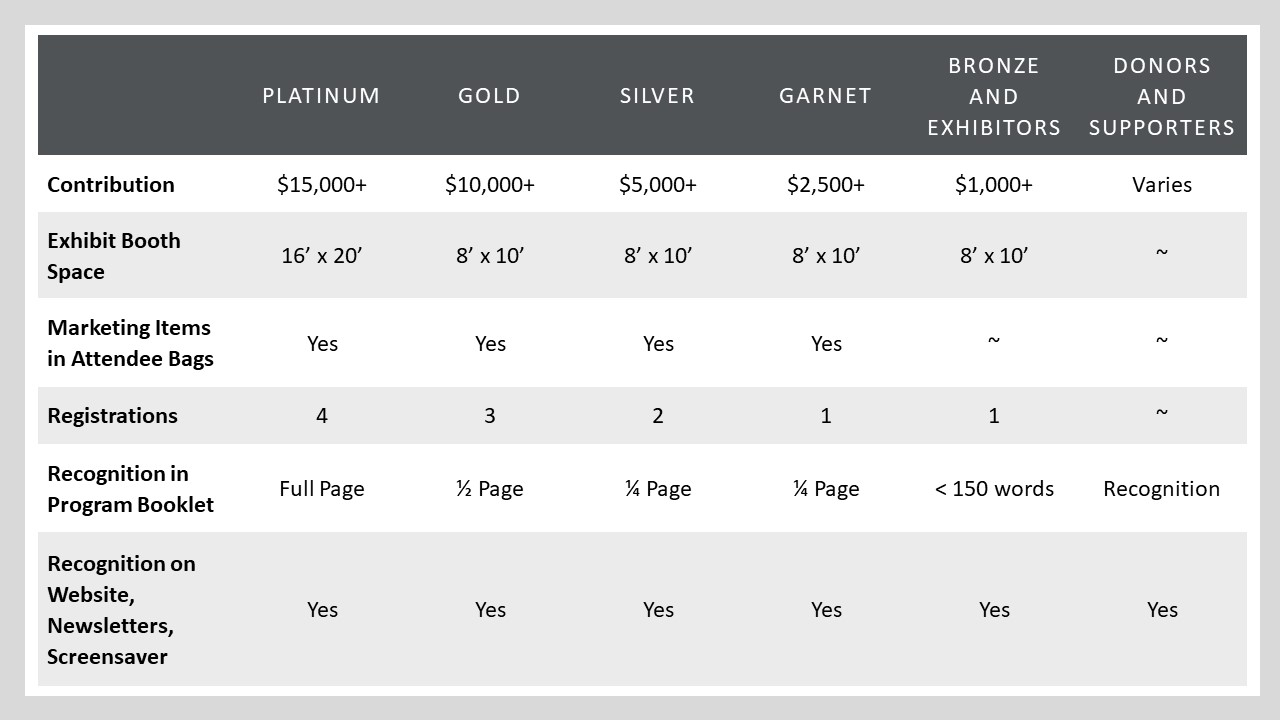Image resolution: width=1280 pixels, height=720 pixels.
Task: Click the ½ Page Gold cell
Action: click(490, 489)
